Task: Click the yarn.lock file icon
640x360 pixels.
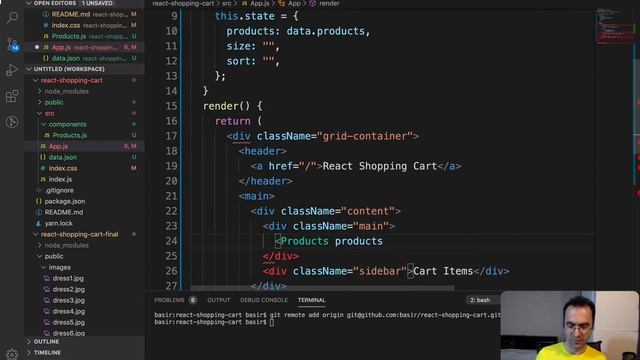Action: click(38, 223)
